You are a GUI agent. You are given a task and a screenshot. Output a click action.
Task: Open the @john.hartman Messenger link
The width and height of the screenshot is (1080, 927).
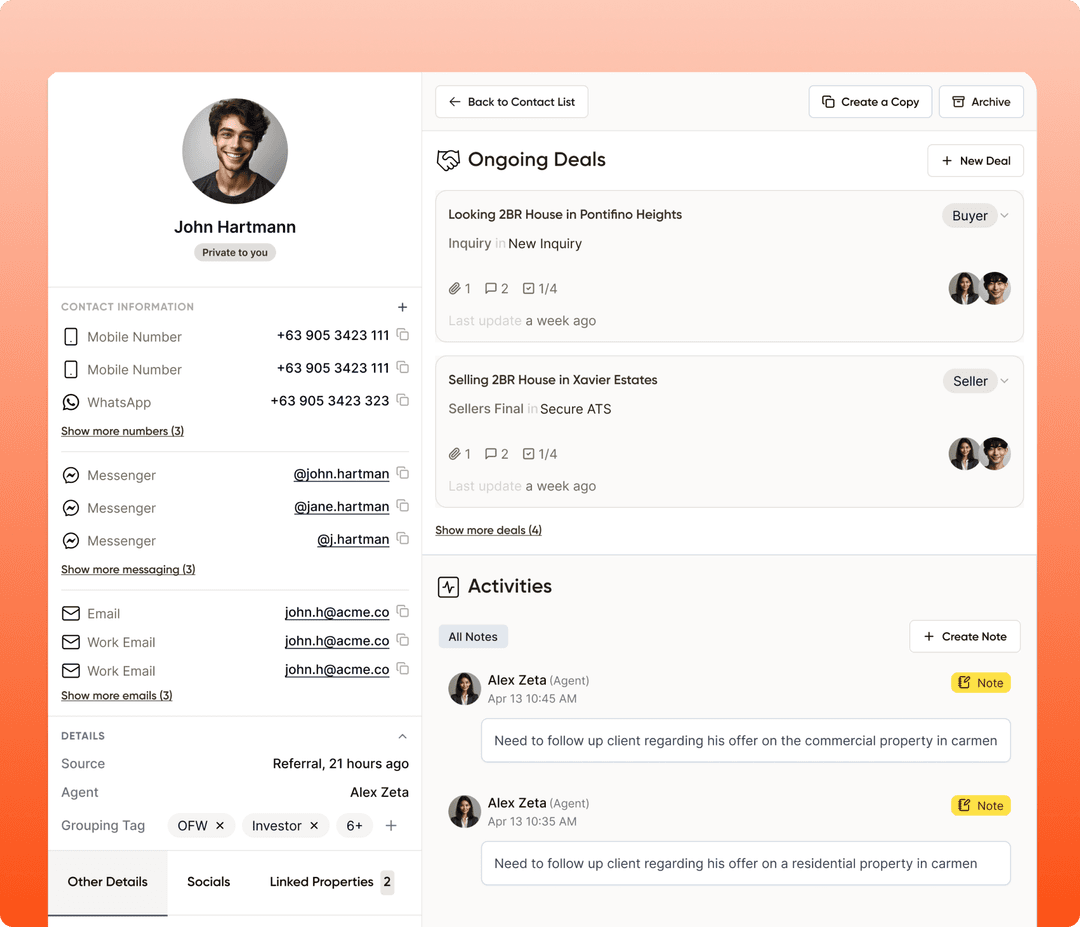click(x=342, y=474)
